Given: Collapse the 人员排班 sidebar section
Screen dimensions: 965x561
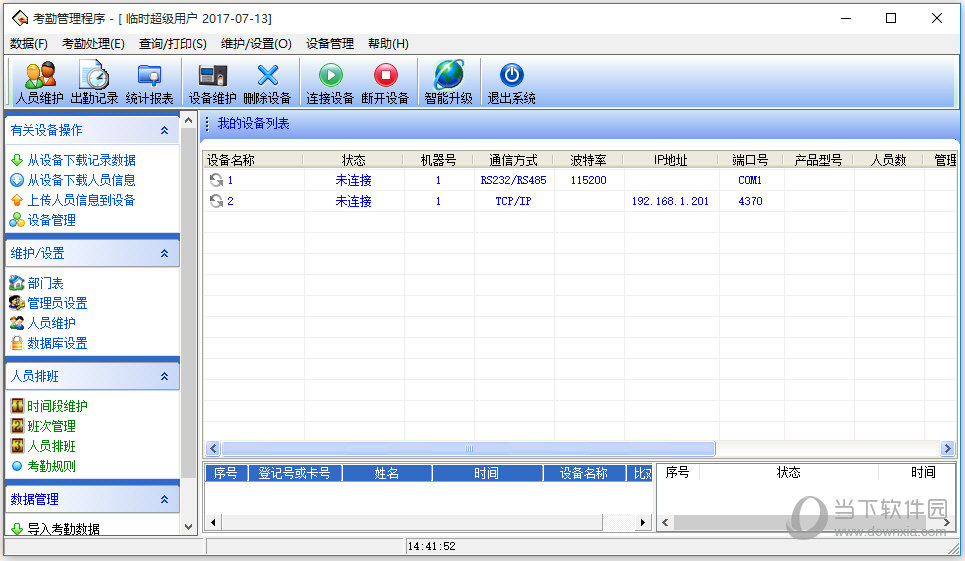Looking at the screenshot, I should (164, 376).
